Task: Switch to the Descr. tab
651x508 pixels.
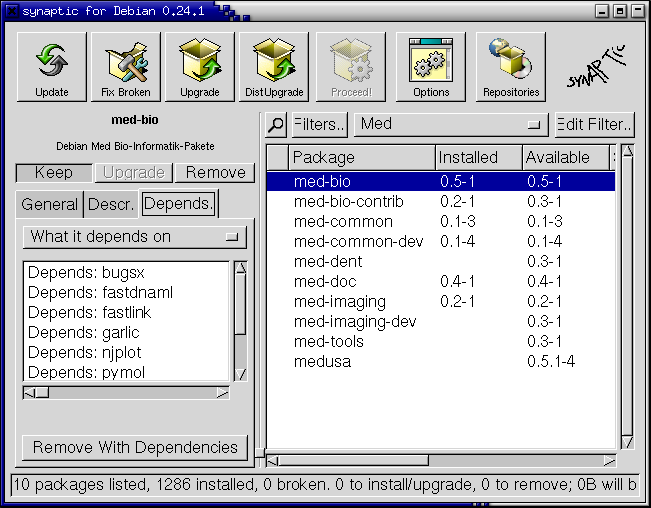Action: (111, 204)
